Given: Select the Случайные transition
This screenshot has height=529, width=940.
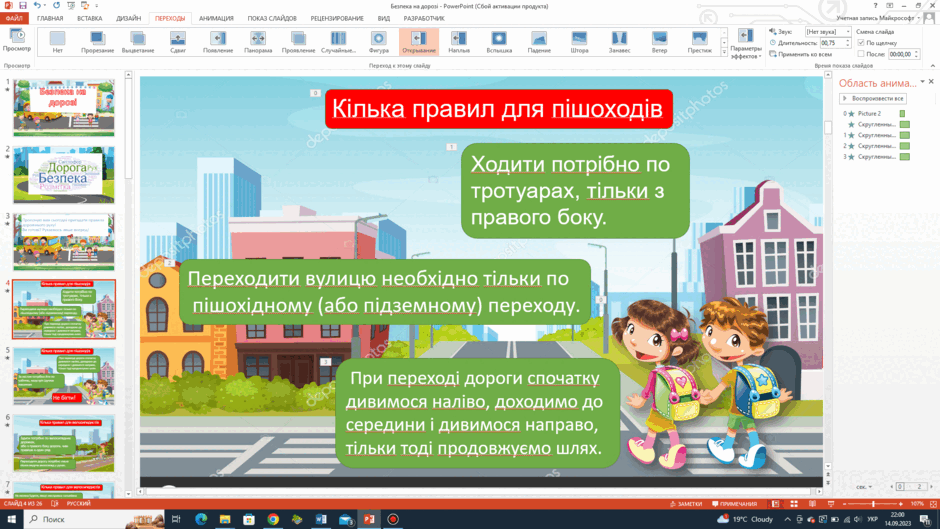Looking at the screenshot, I should pos(338,42).
